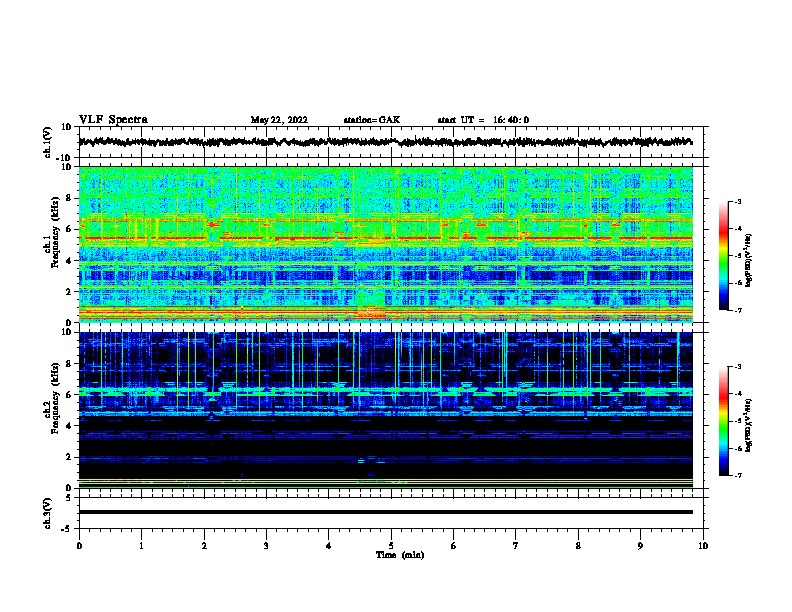Click the "station=GAK" header label

click(372, 120)
